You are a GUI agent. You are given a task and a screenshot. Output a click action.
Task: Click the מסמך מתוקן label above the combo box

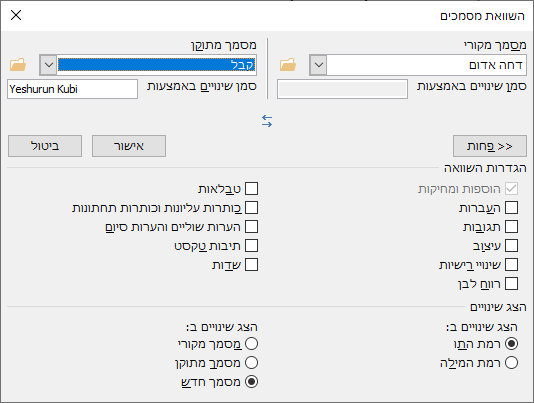223,45
